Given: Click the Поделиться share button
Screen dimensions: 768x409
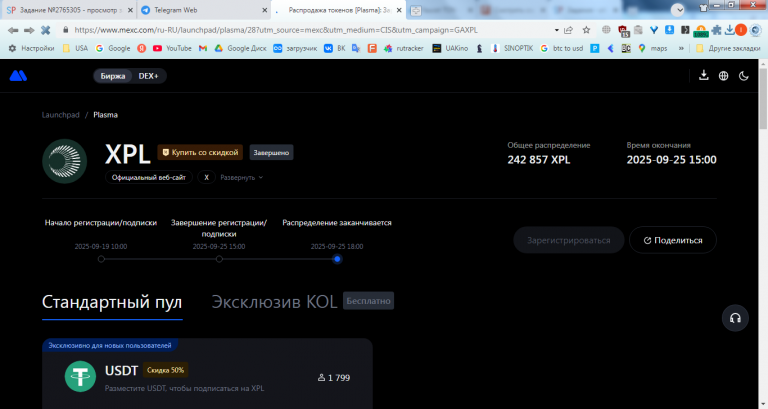Looking at the screenshot, I should [x=673, y=240].
